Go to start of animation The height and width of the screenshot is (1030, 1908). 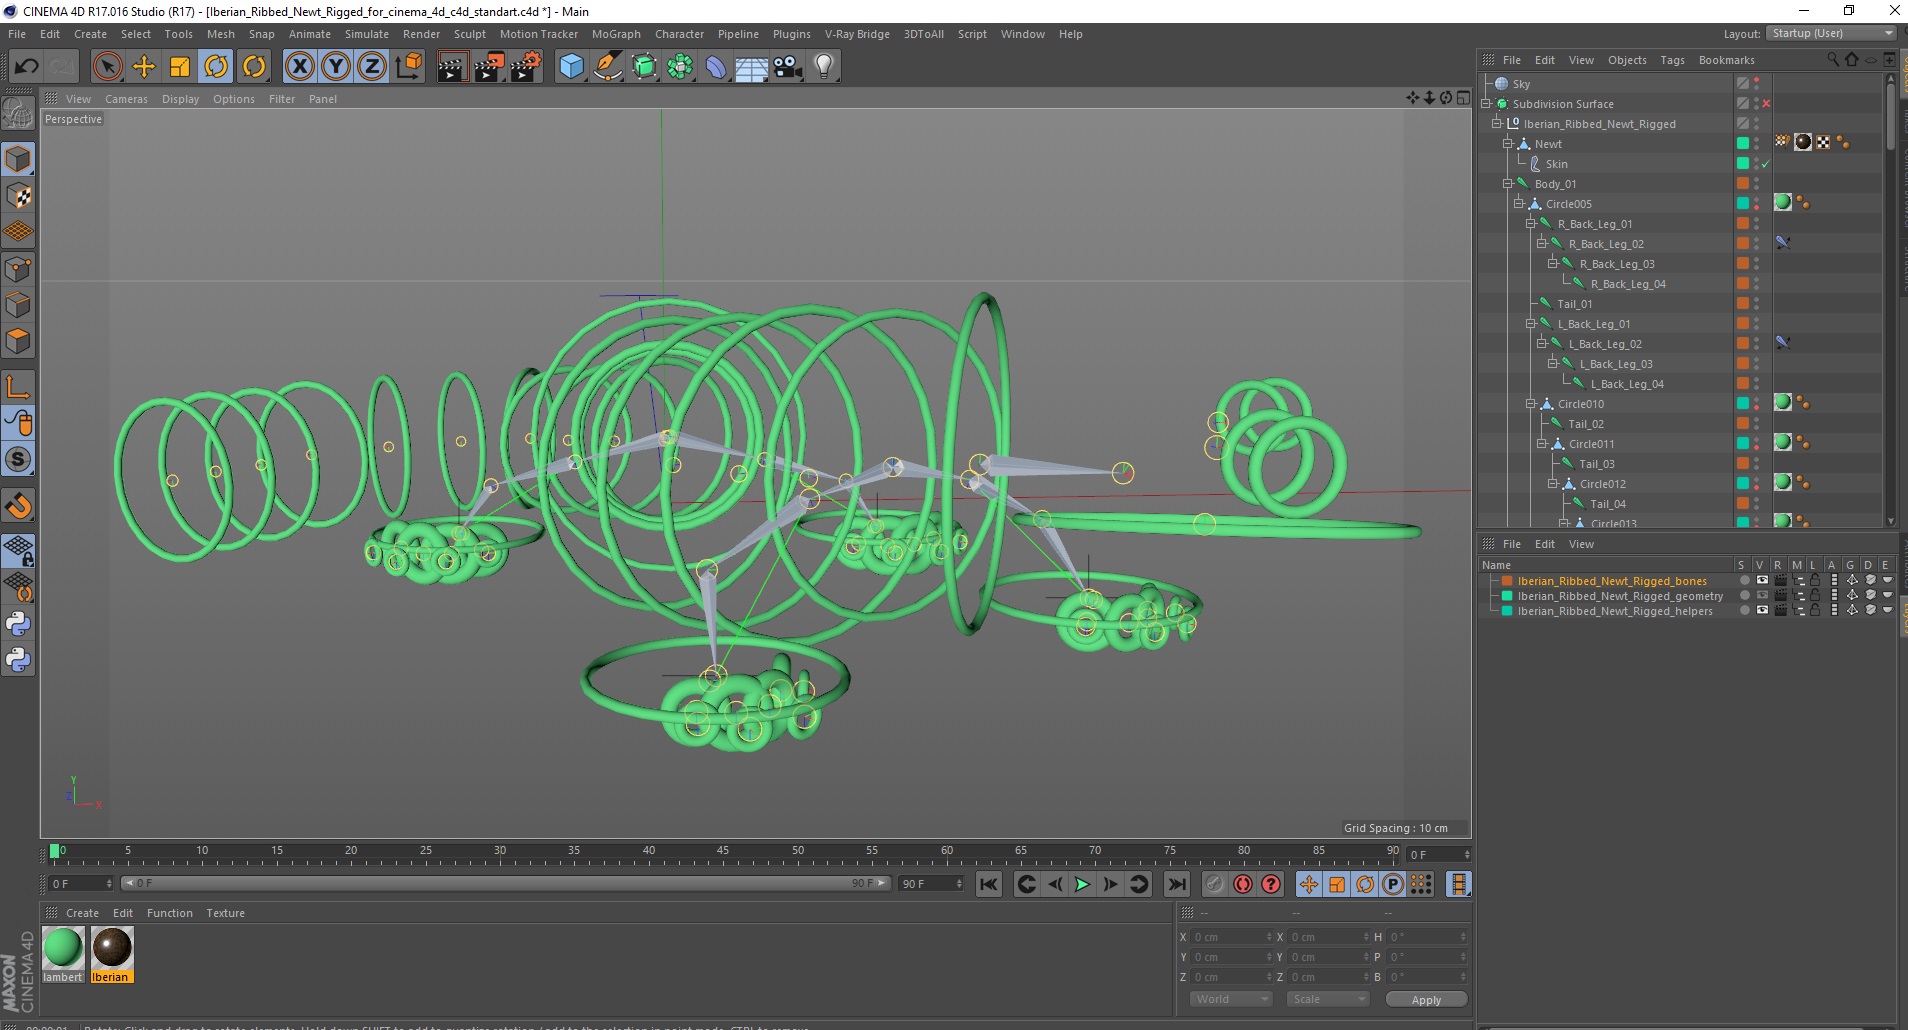[989, 884]
